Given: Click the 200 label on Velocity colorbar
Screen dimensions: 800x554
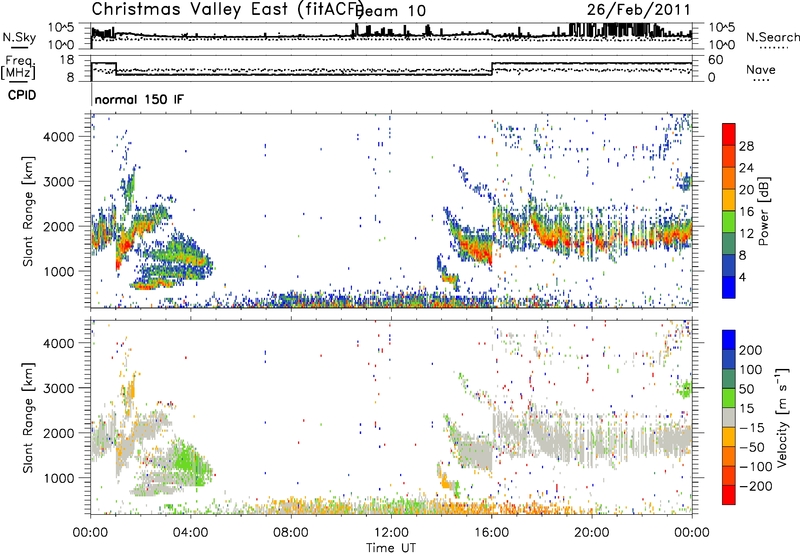Looking at the screenshot, I should (x=751, y=350).
